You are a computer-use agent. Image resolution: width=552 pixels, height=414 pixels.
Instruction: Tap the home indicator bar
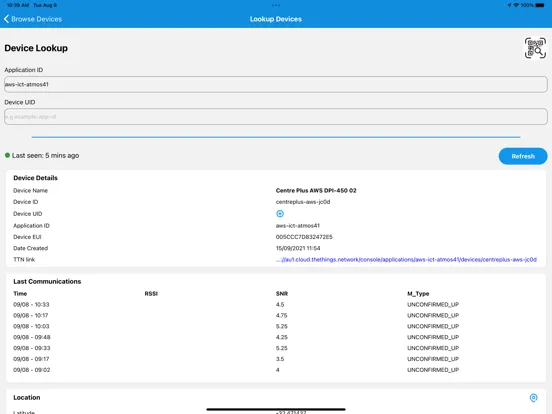click(276, 409)
